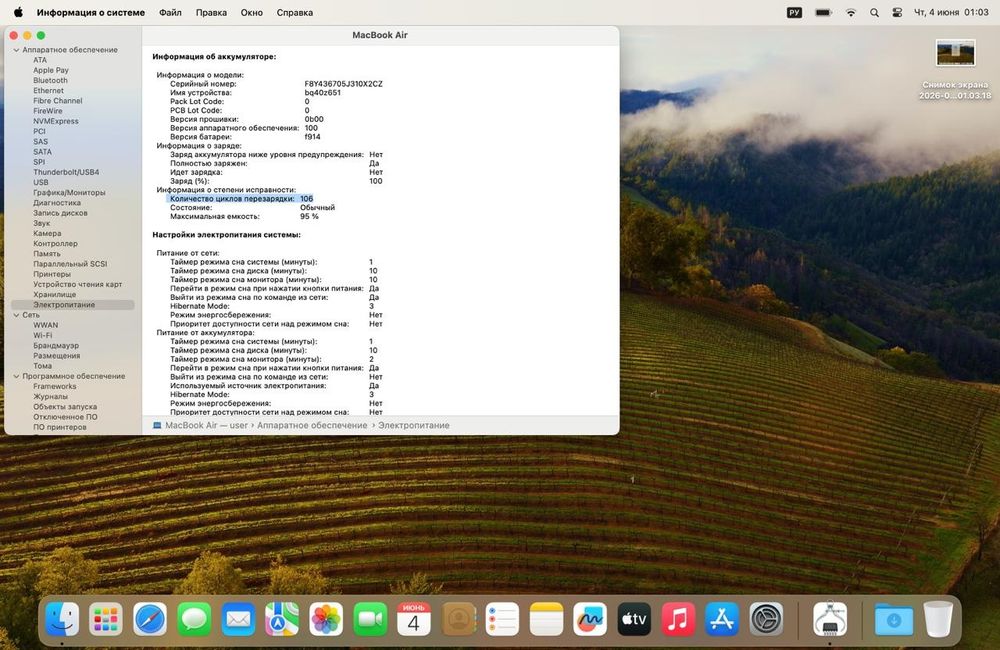Open Spotlight search
The width and height of the screenshot is (1000, 650).
pos(874,12)
